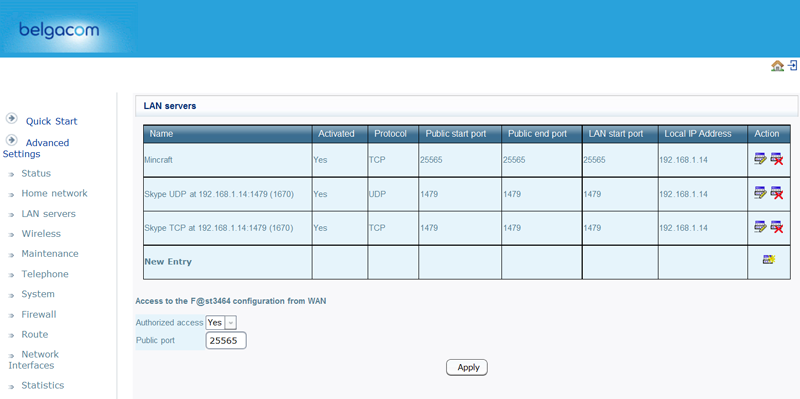The width and height of the screenshot is (800, 399).
Task: Click the LAN start port header
Action: tap(620, 134)
